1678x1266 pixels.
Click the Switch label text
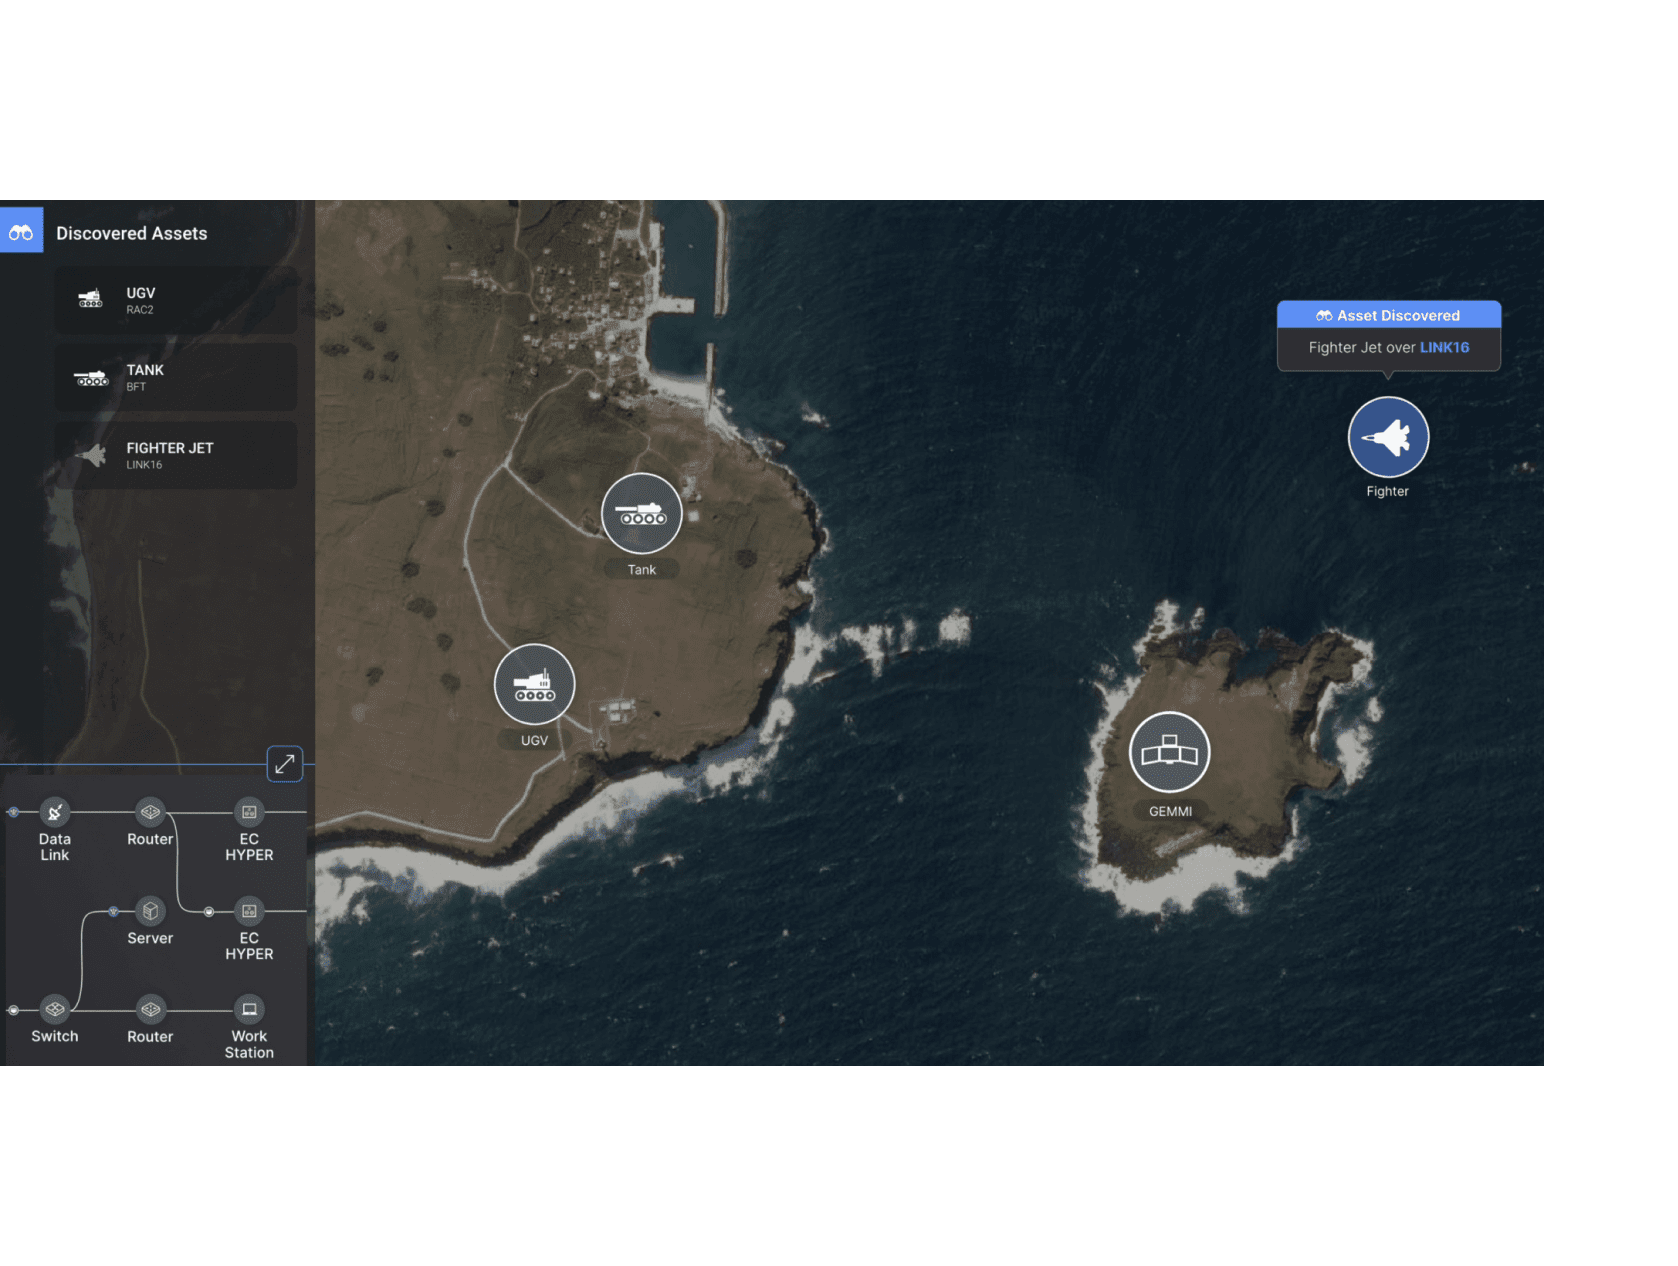coord(55,1036)
